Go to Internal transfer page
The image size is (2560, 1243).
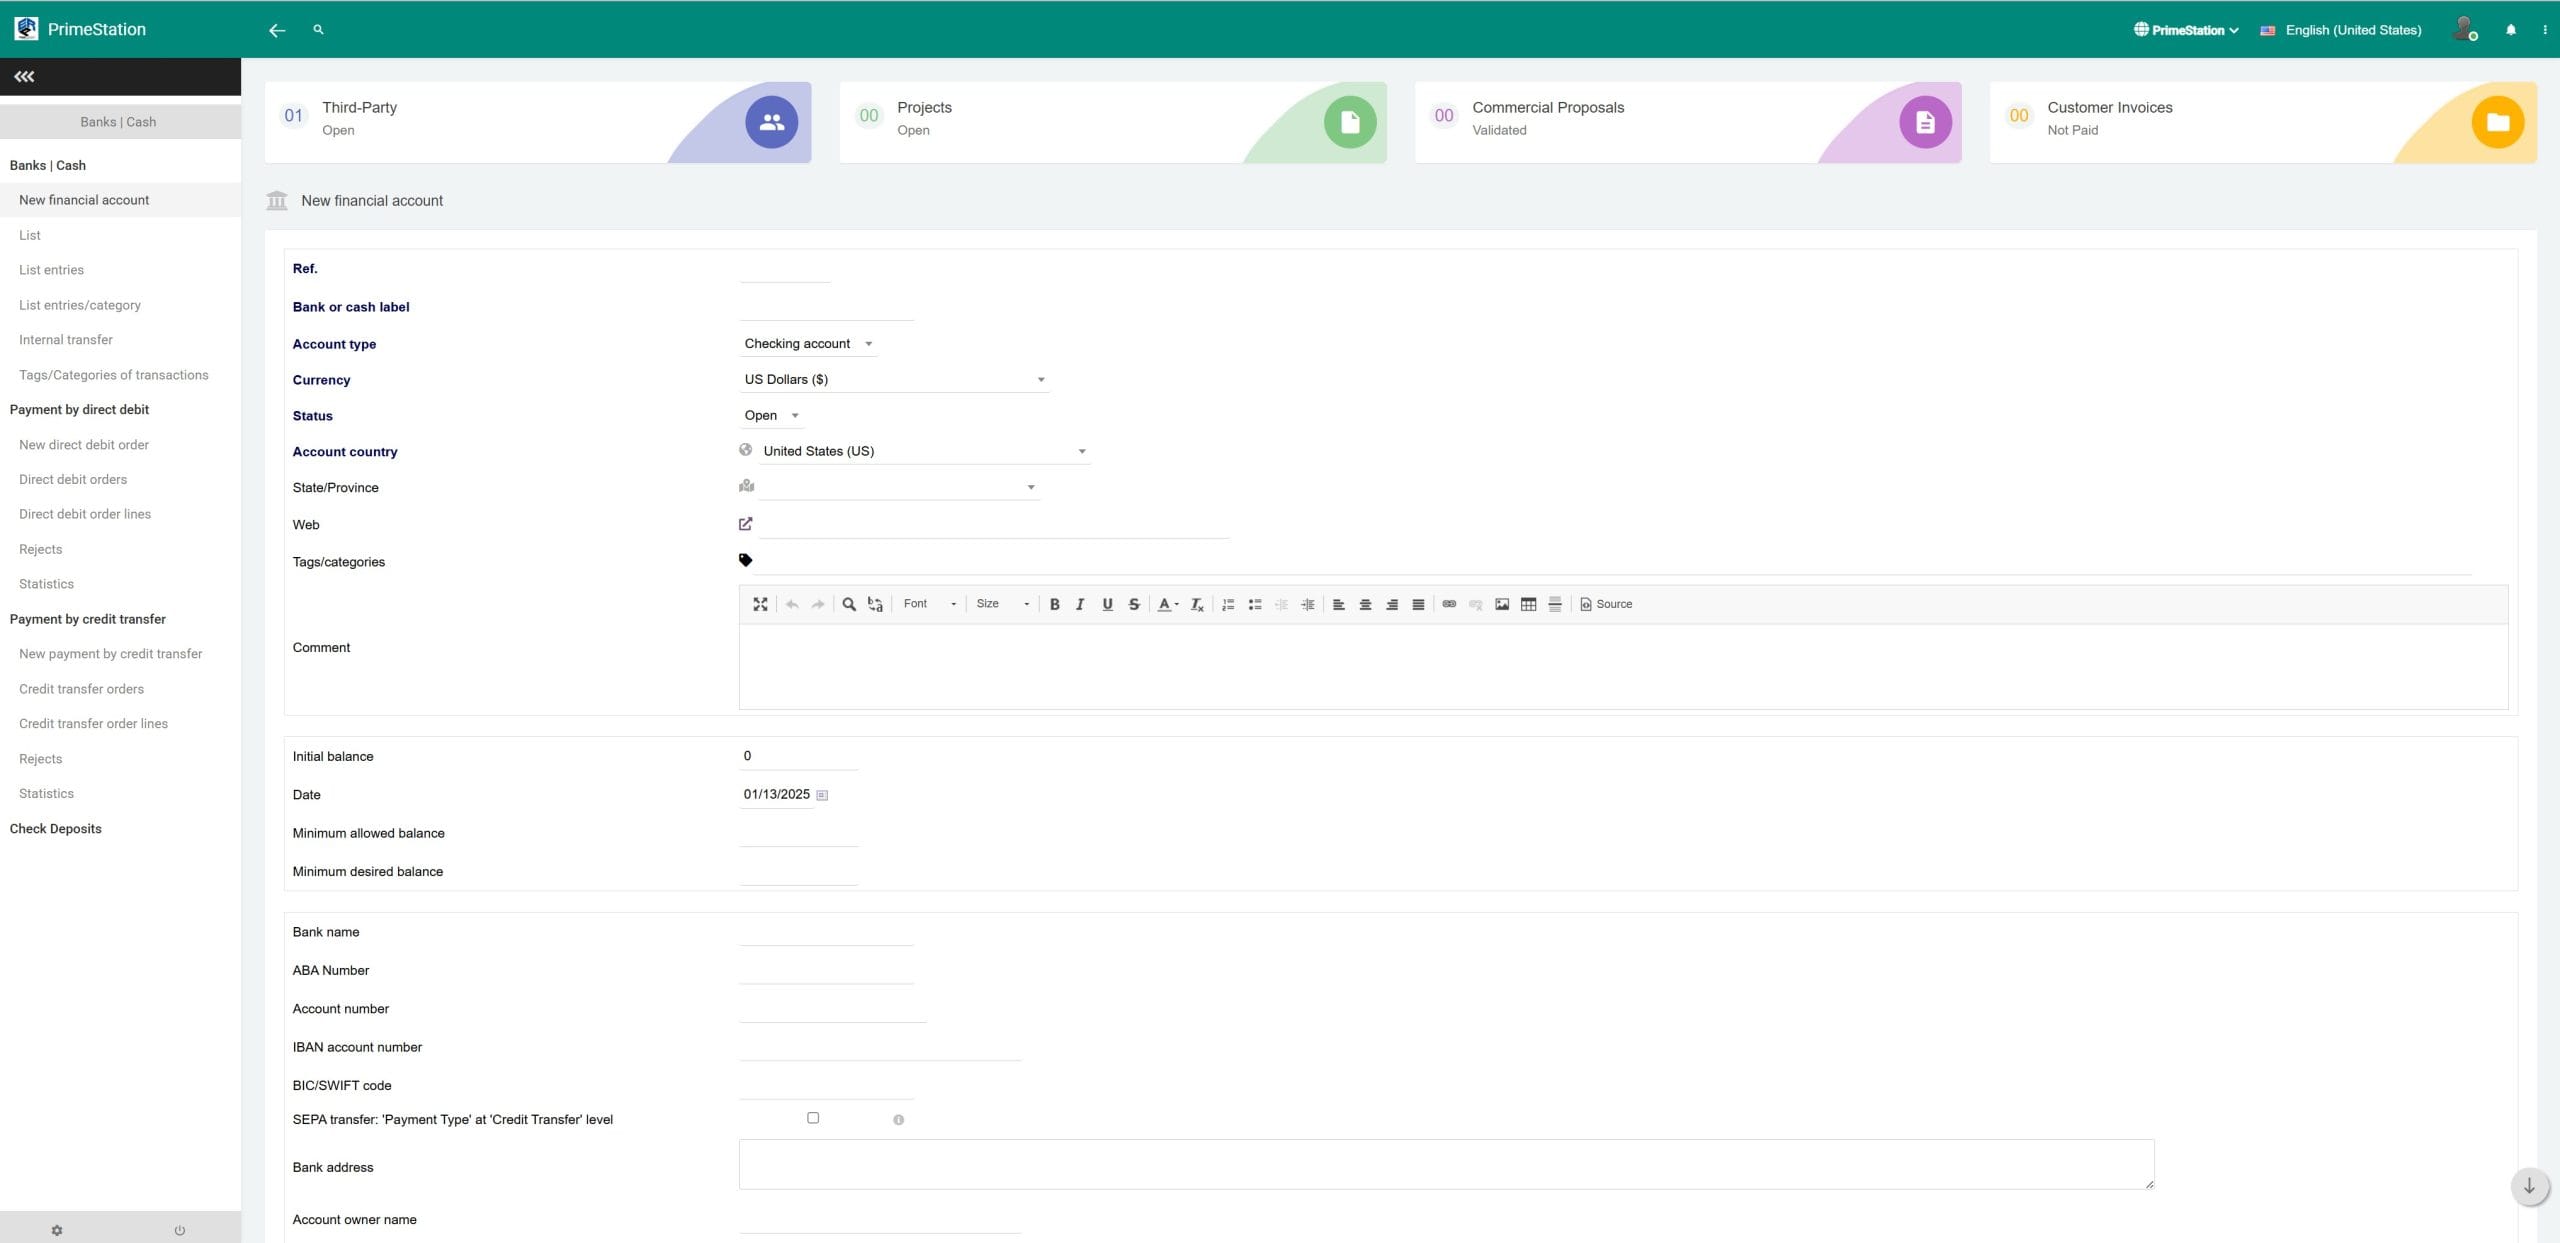click(x=65, y=339)
